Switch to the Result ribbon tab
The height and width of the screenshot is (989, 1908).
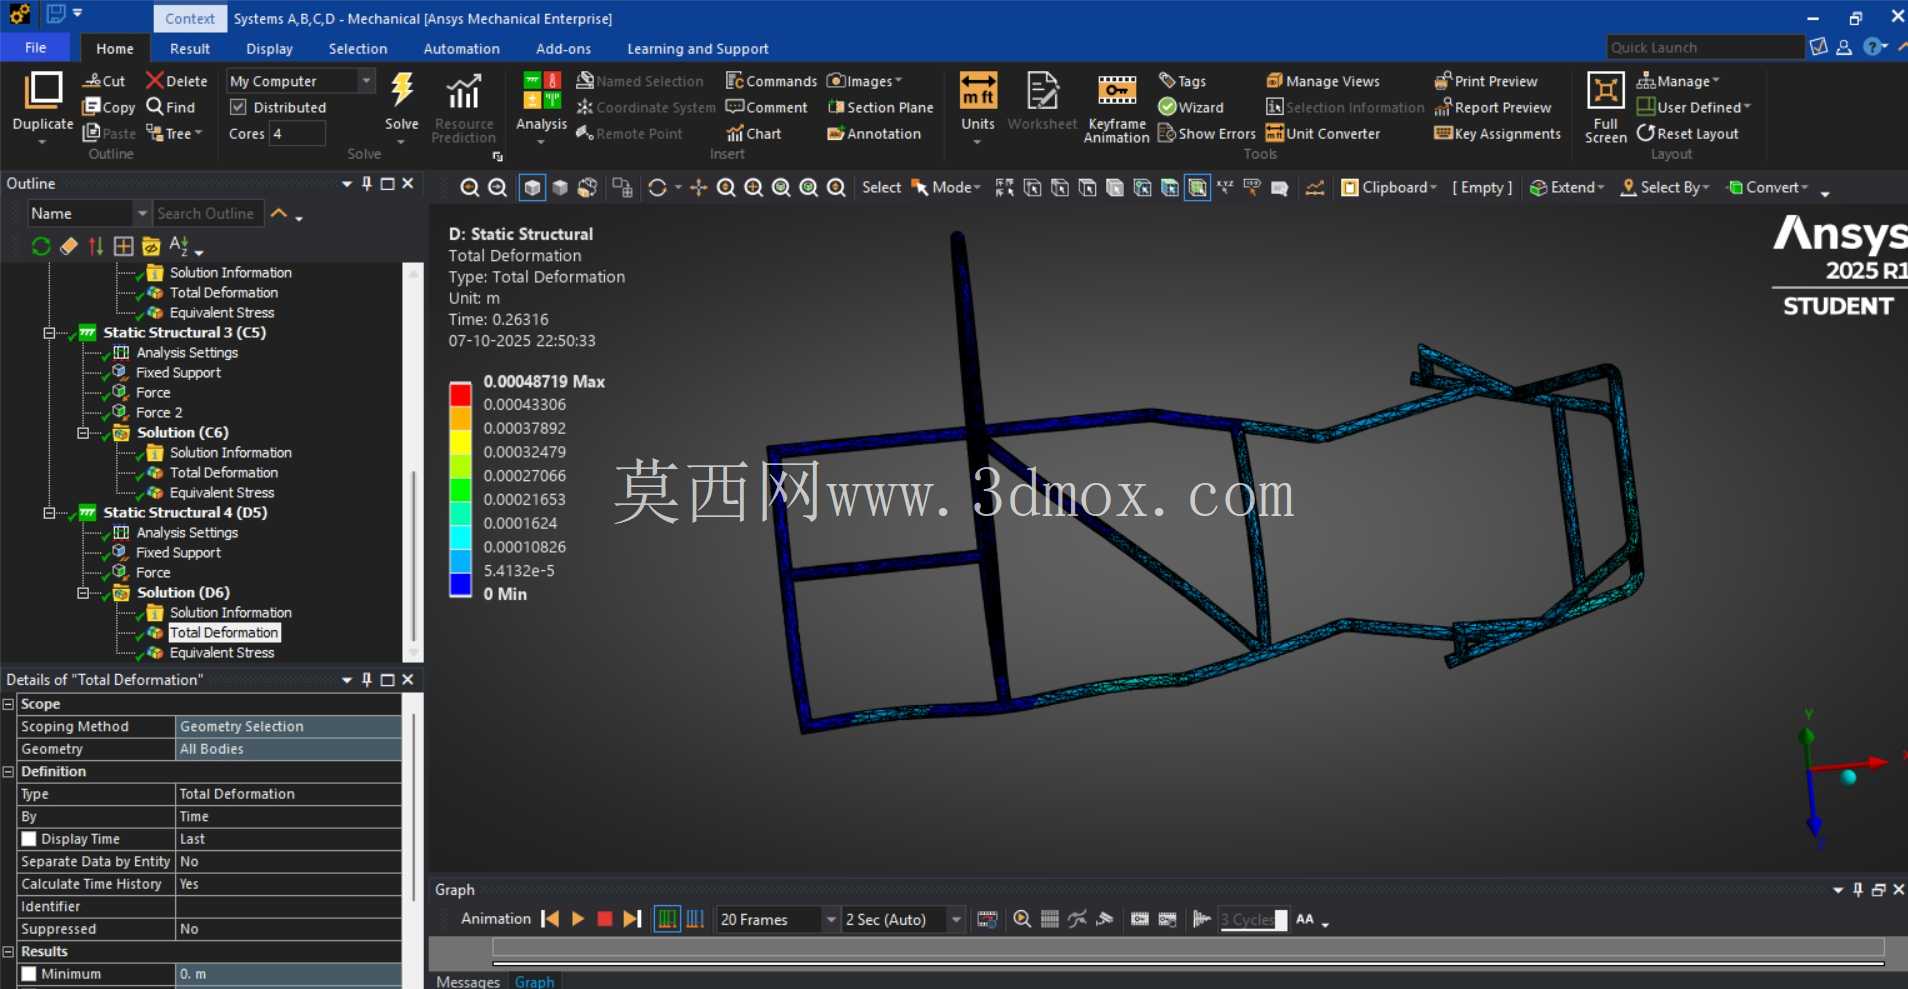tap(190, 48)
